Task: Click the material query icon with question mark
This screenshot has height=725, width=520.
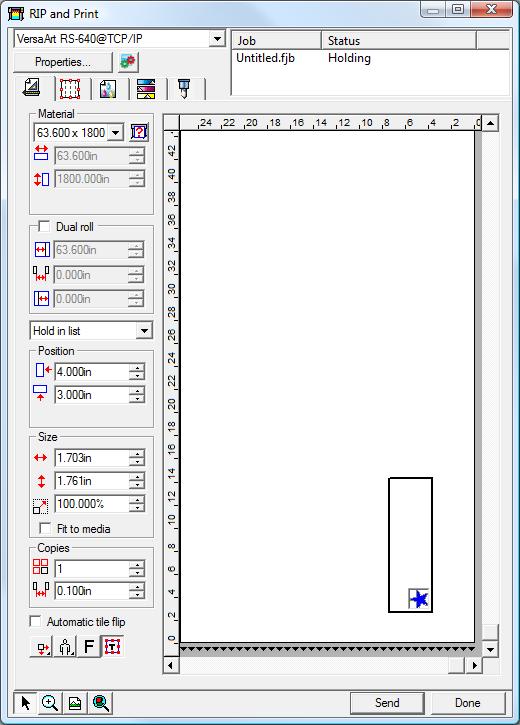Action: 139,132
